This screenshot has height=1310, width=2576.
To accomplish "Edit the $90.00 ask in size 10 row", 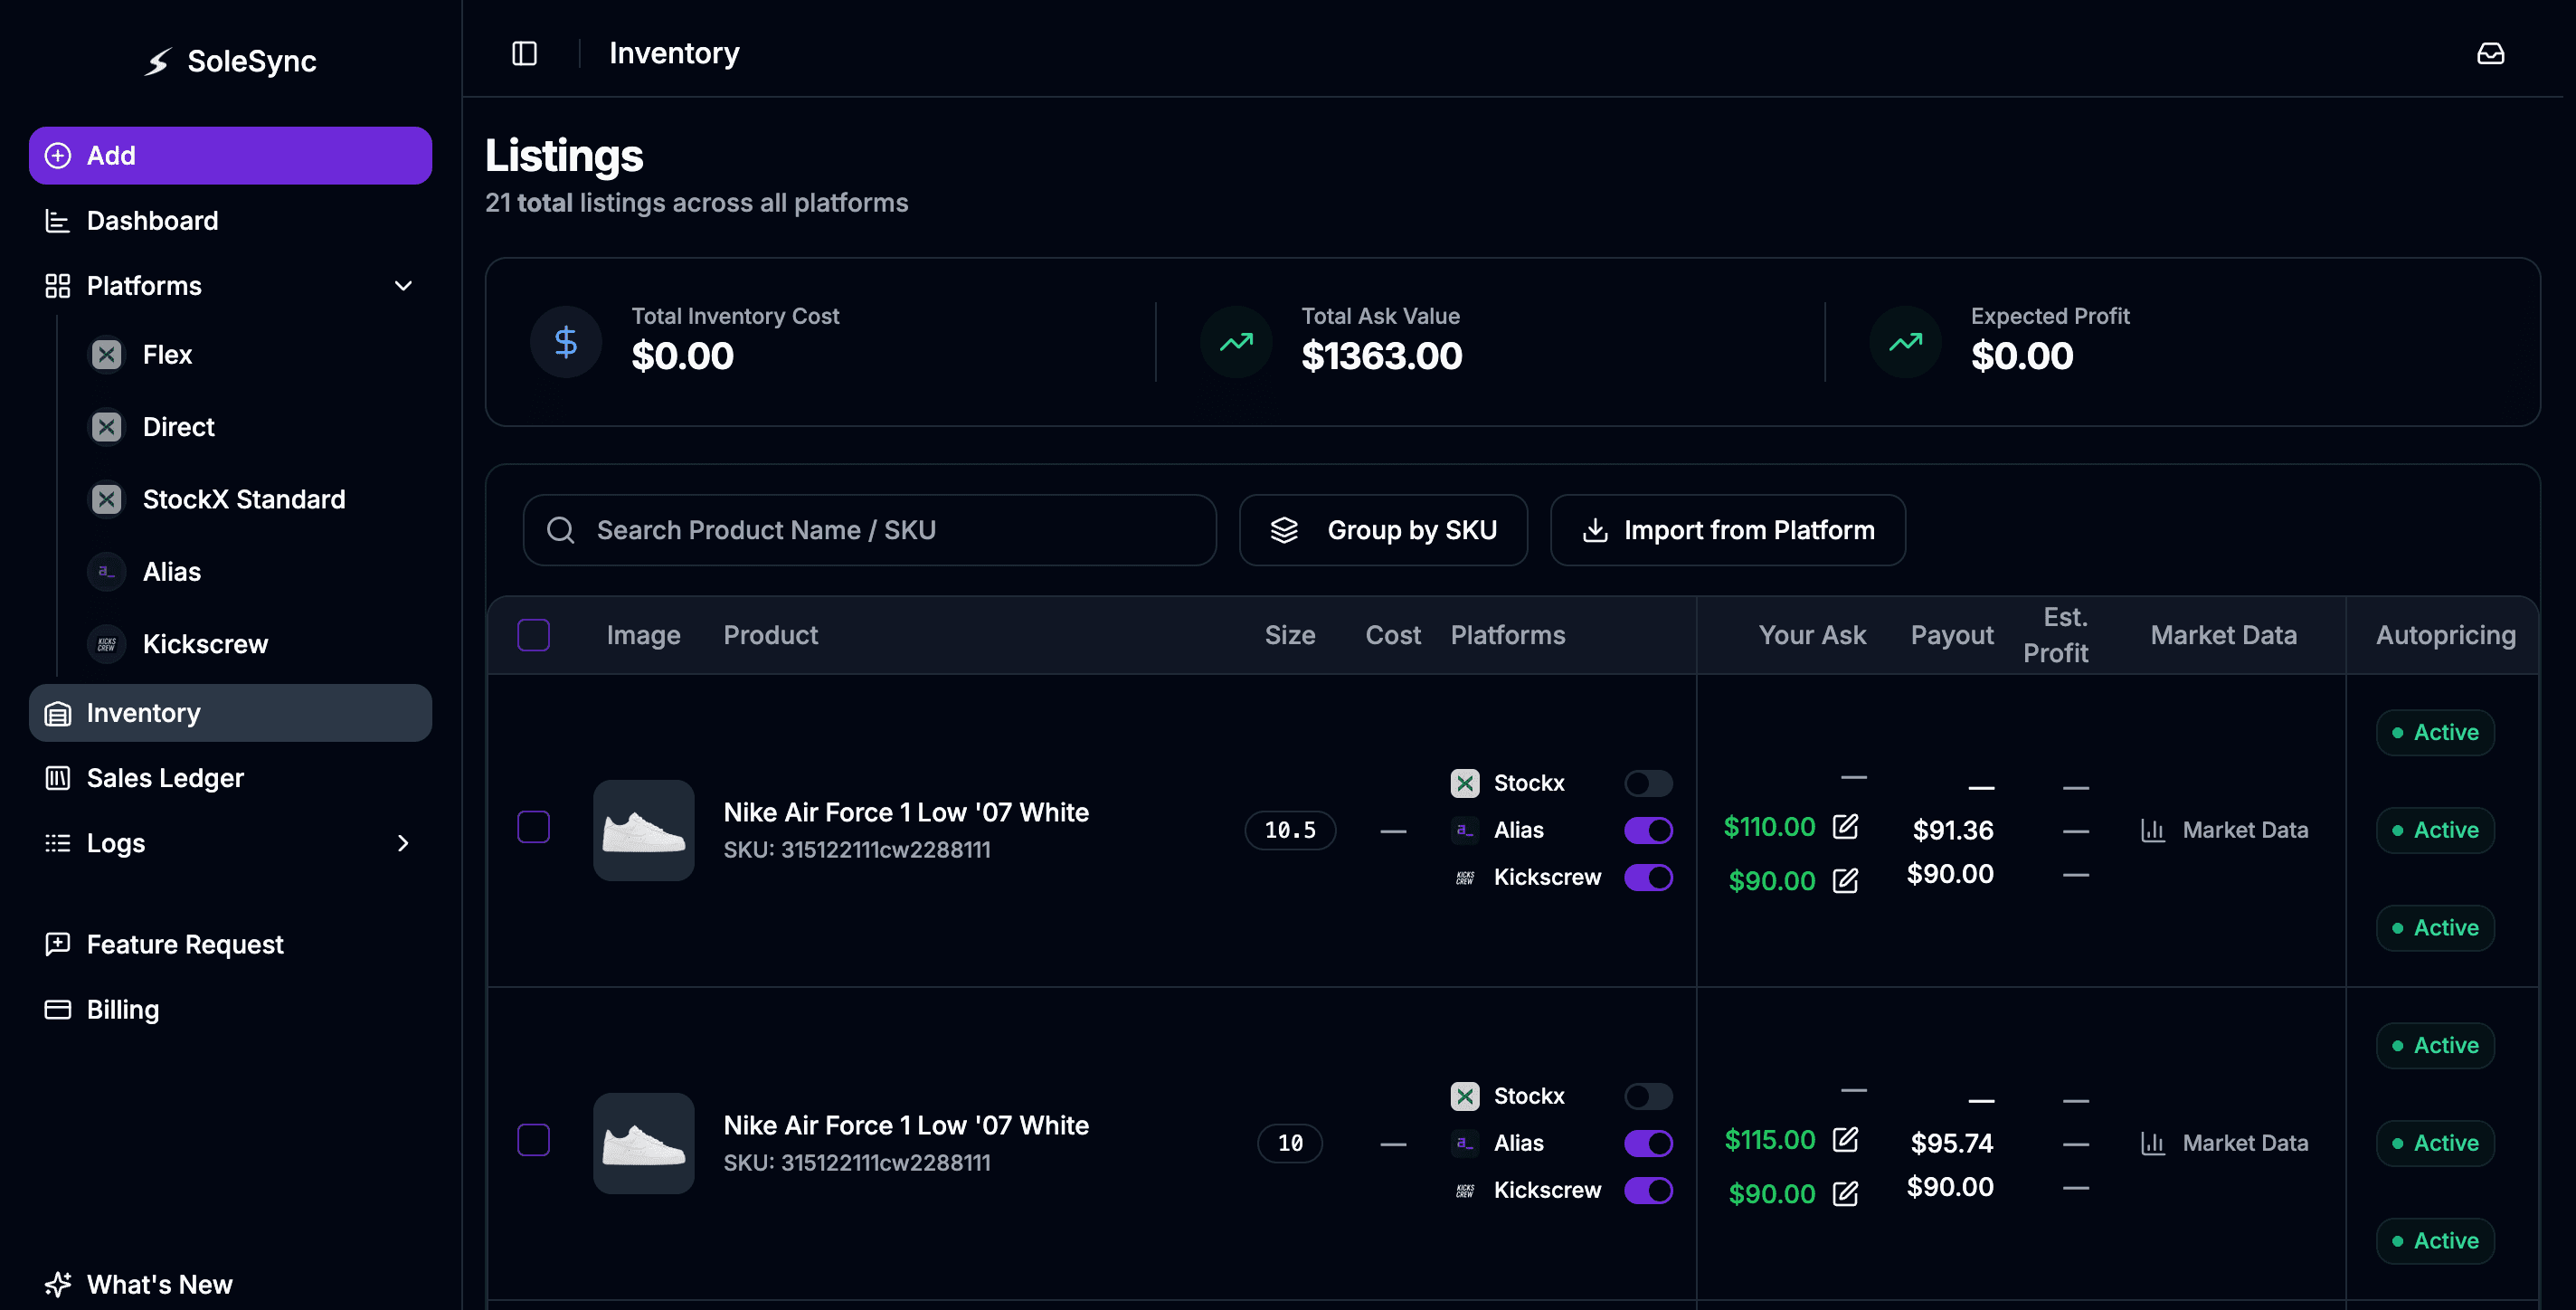I will tap(1845, 1193).
